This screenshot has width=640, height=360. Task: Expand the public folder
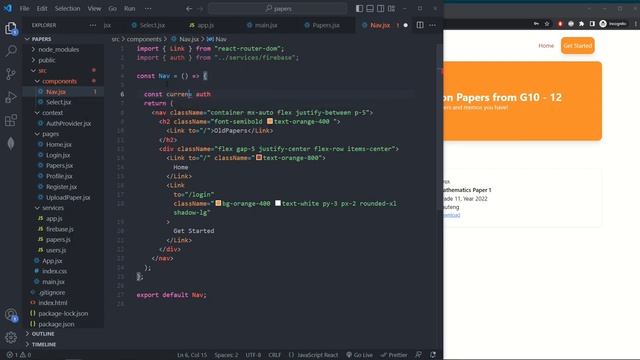pyautogui.click(x=47, y=60)
